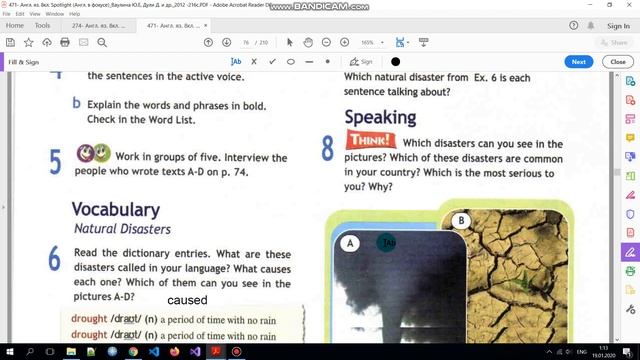Open the red recorder app on the taskbar
640x360 pixels.
point(236,351)
